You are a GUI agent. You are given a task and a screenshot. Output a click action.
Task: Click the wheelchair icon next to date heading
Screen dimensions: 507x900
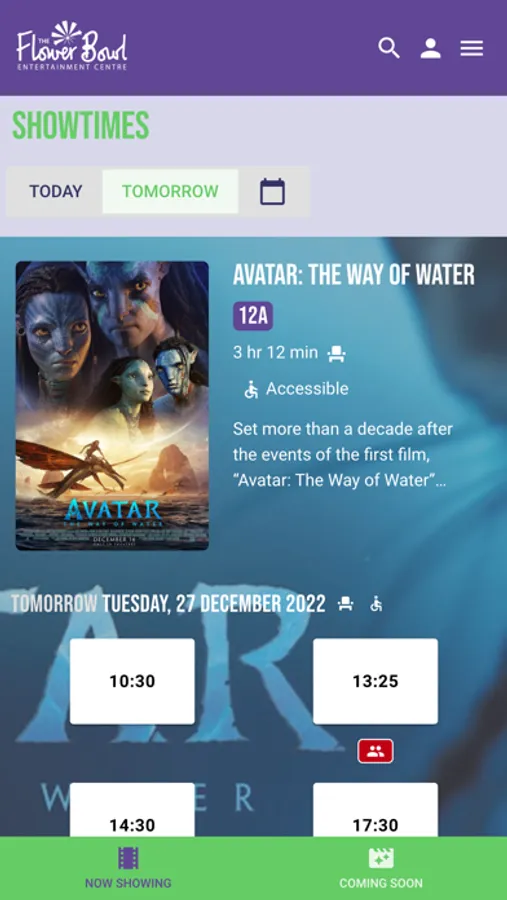pyautogui.click(x=376, y=604)
